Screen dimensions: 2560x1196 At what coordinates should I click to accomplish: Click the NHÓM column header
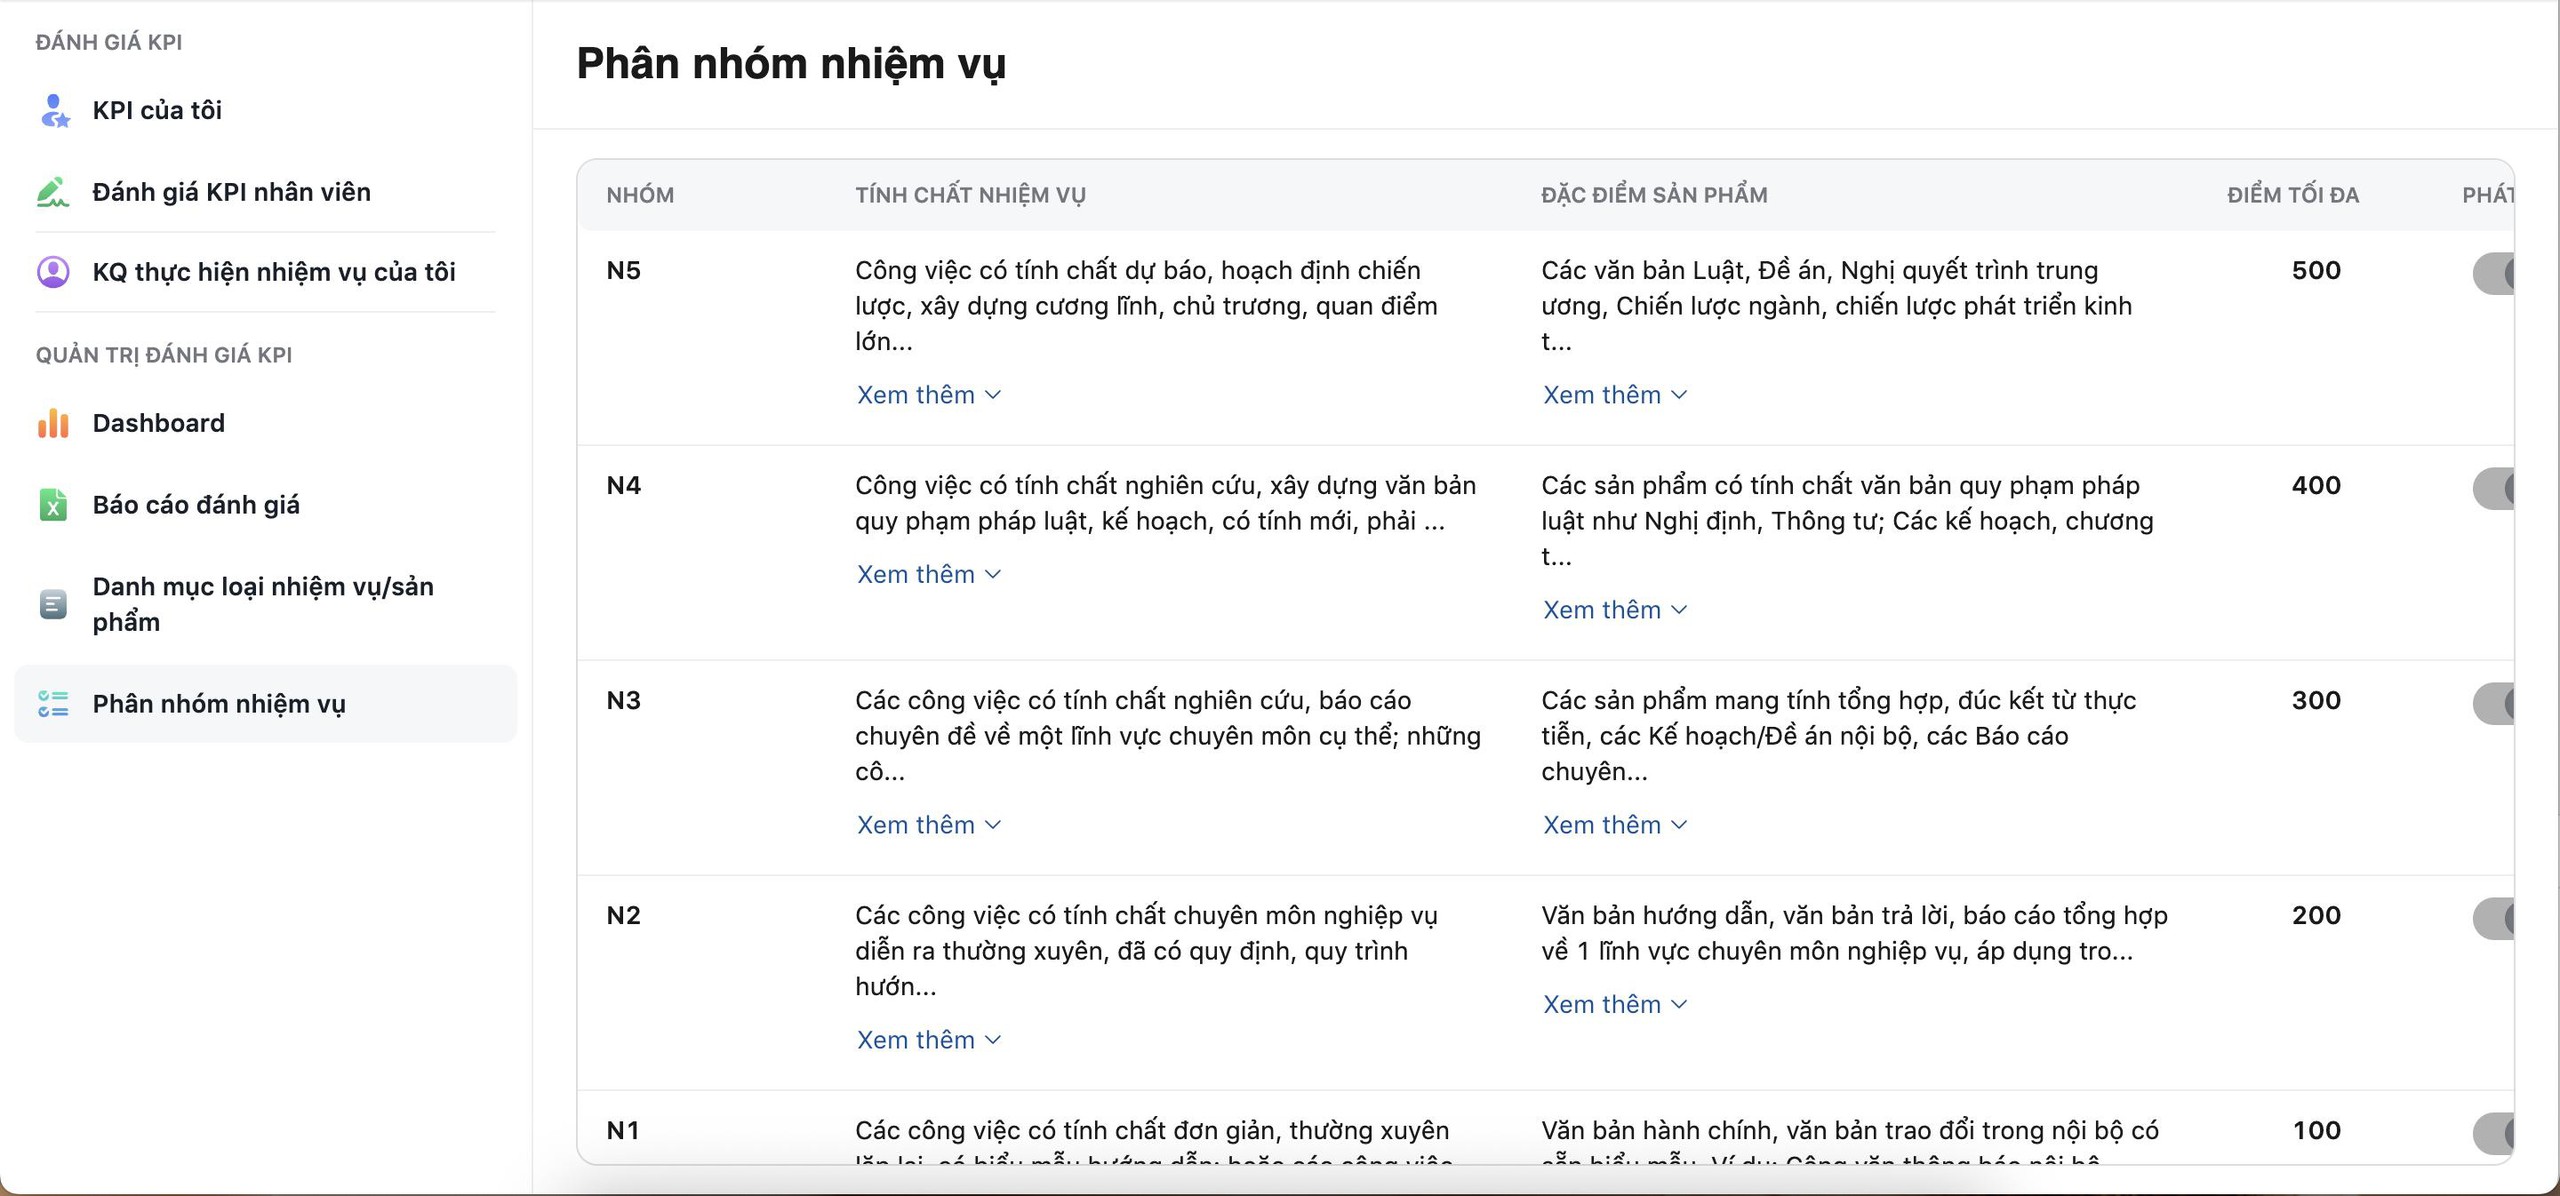coord(640,195)
